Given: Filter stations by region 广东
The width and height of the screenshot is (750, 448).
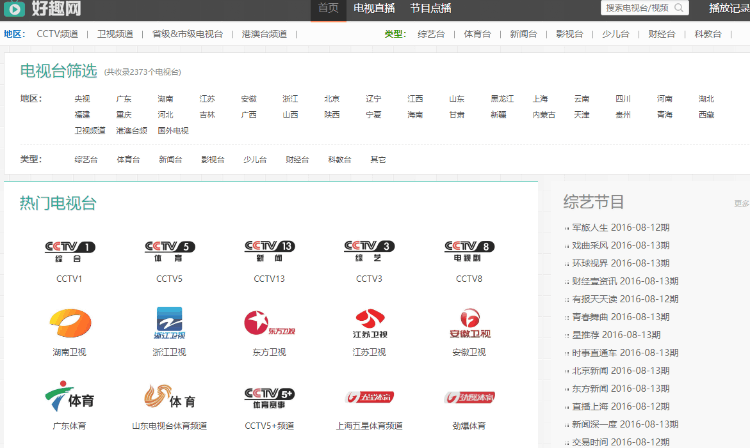Looking at the screenshot, I should pyautogui.click(x=124, y=98).
